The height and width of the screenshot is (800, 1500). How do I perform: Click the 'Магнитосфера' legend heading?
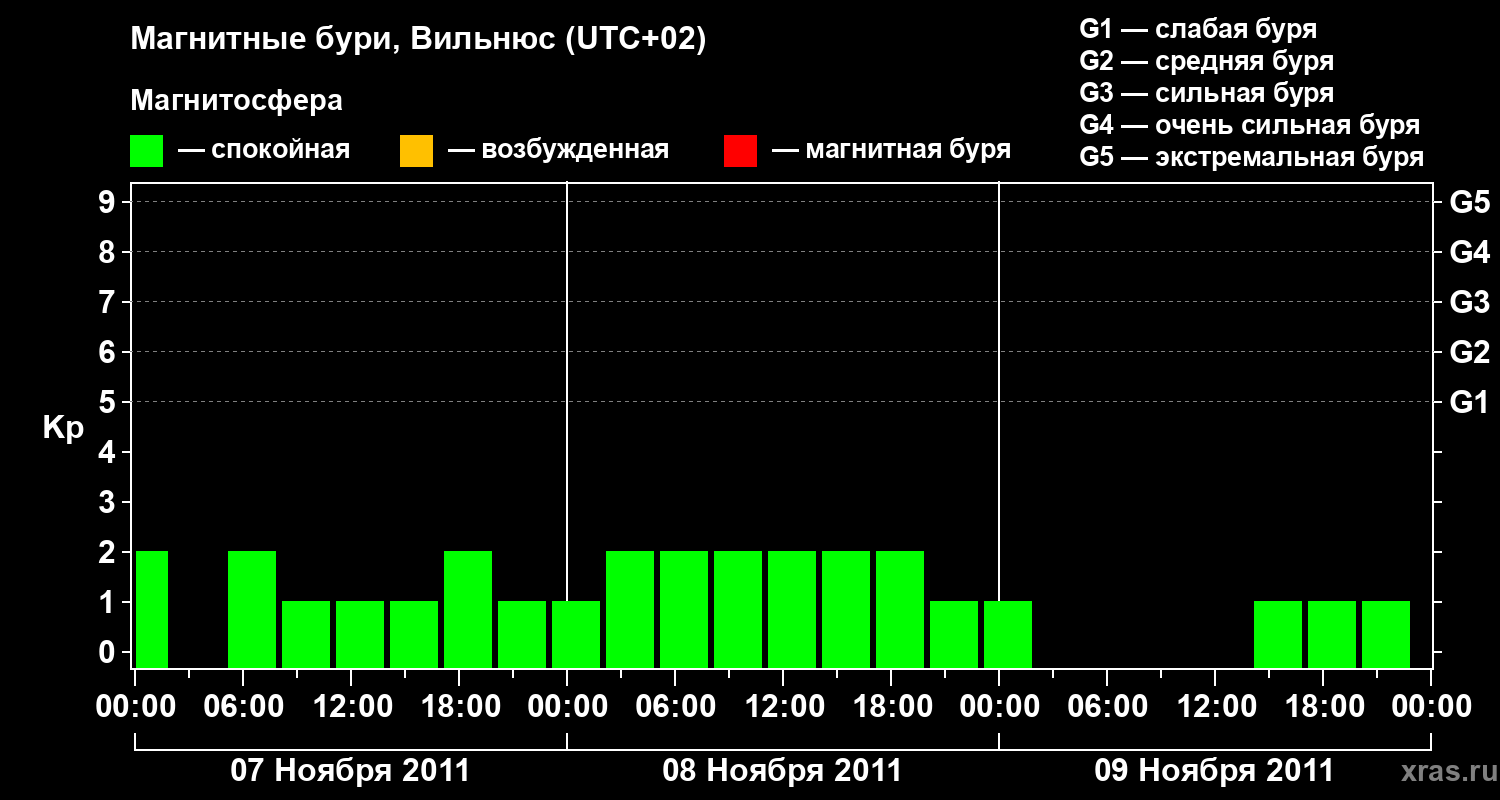click(x=237, y=101)
